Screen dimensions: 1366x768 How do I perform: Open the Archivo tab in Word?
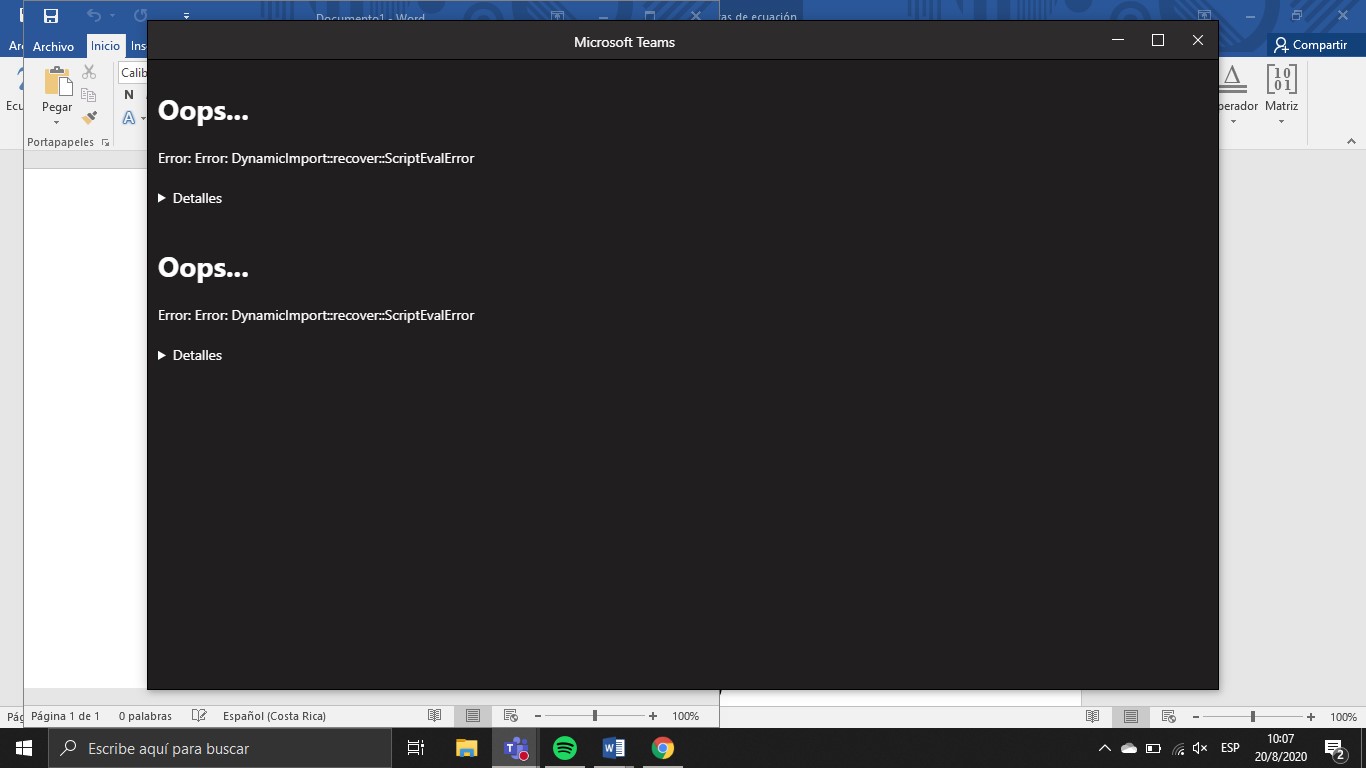pyautogui.click(x=53, y=46)
